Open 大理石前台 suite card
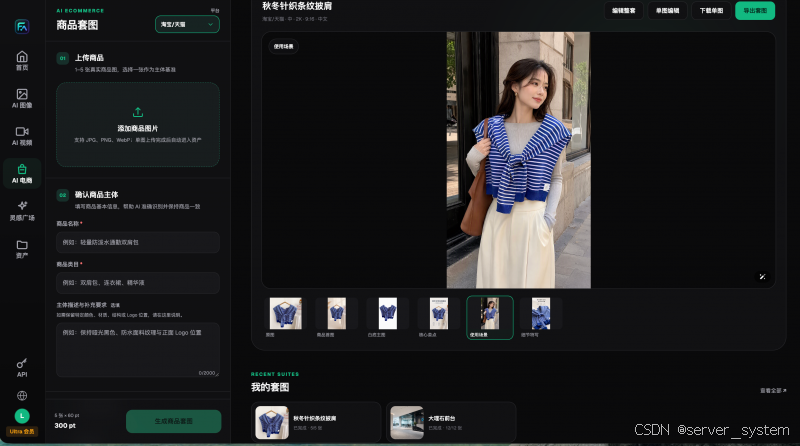Image resolution: width=800 pixels, height=446 pixels. (x=451, y=423)
